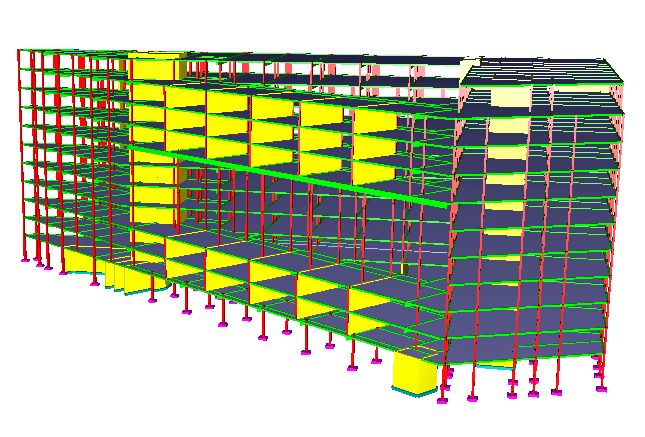The width and height of the screenshot is (645, 437).
Task: Click the lowest right yellow shear wall panel
Action: point(368,323)
